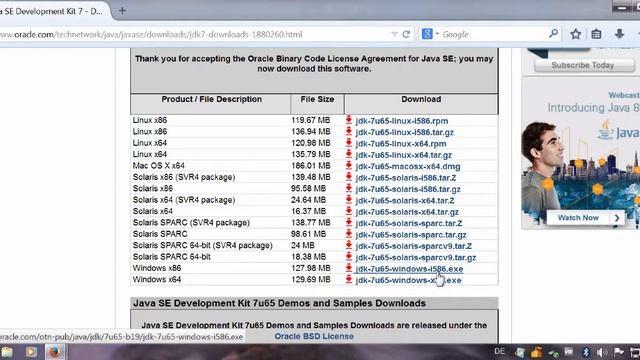The image size is (640, 360).
Task: Bookmark this page with the star icon
Action: point(576,34)
